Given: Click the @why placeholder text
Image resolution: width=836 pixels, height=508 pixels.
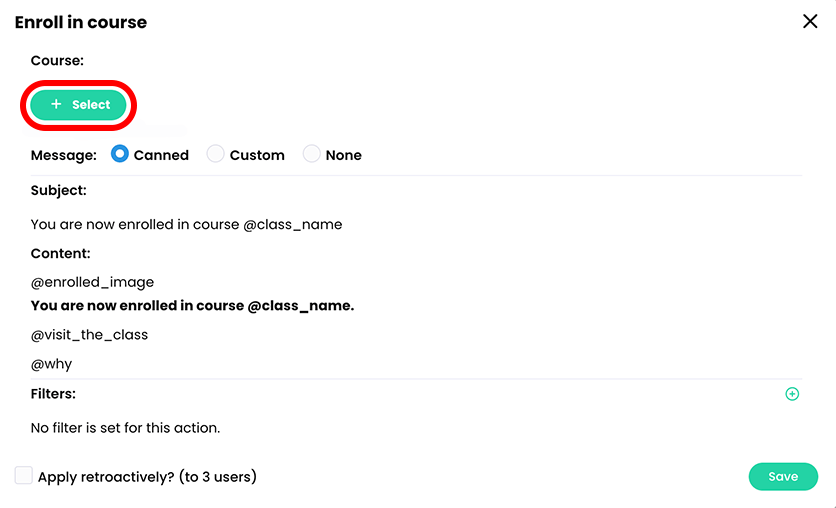Looking at the screenshot, I should (x=51, y=364).
